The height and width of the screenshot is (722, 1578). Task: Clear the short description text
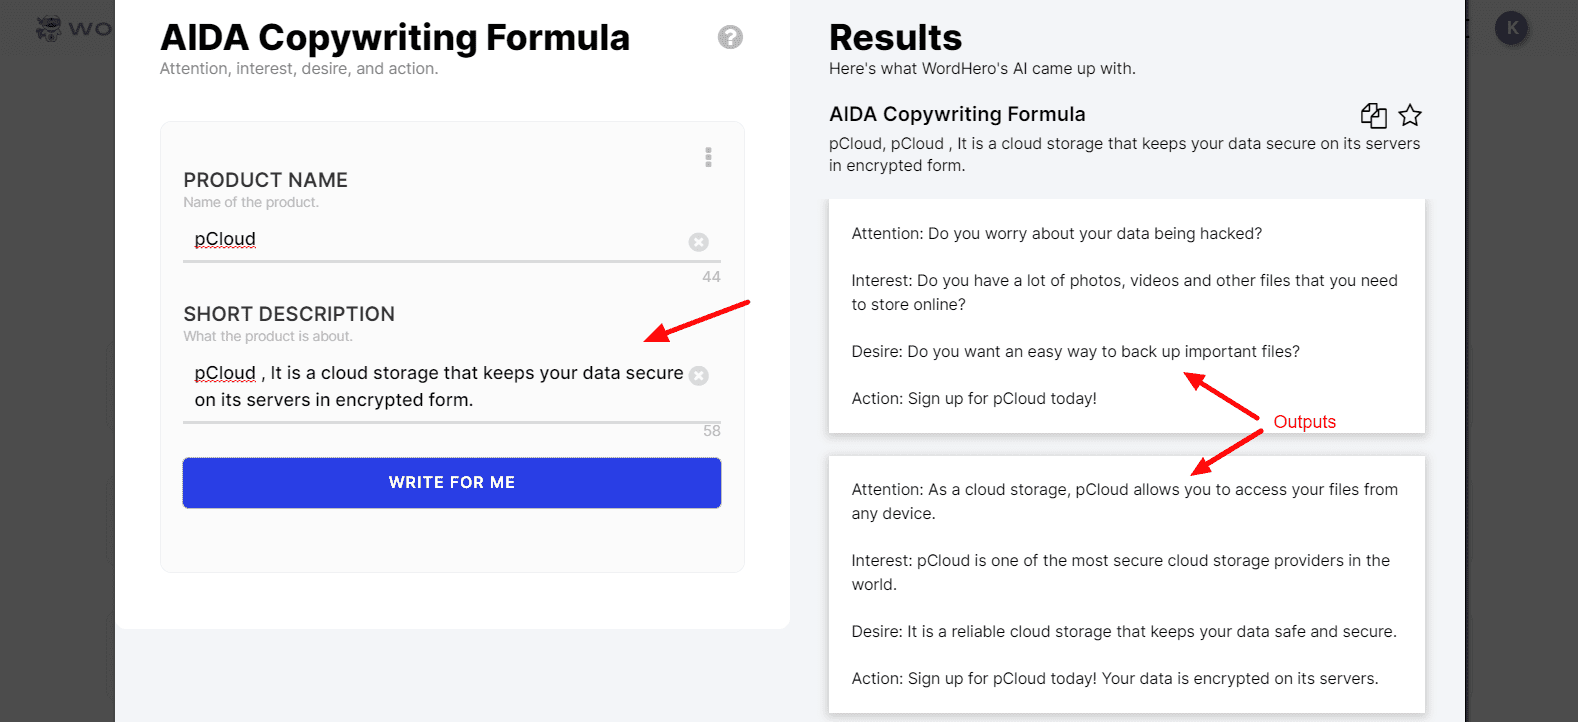[699, 375]
